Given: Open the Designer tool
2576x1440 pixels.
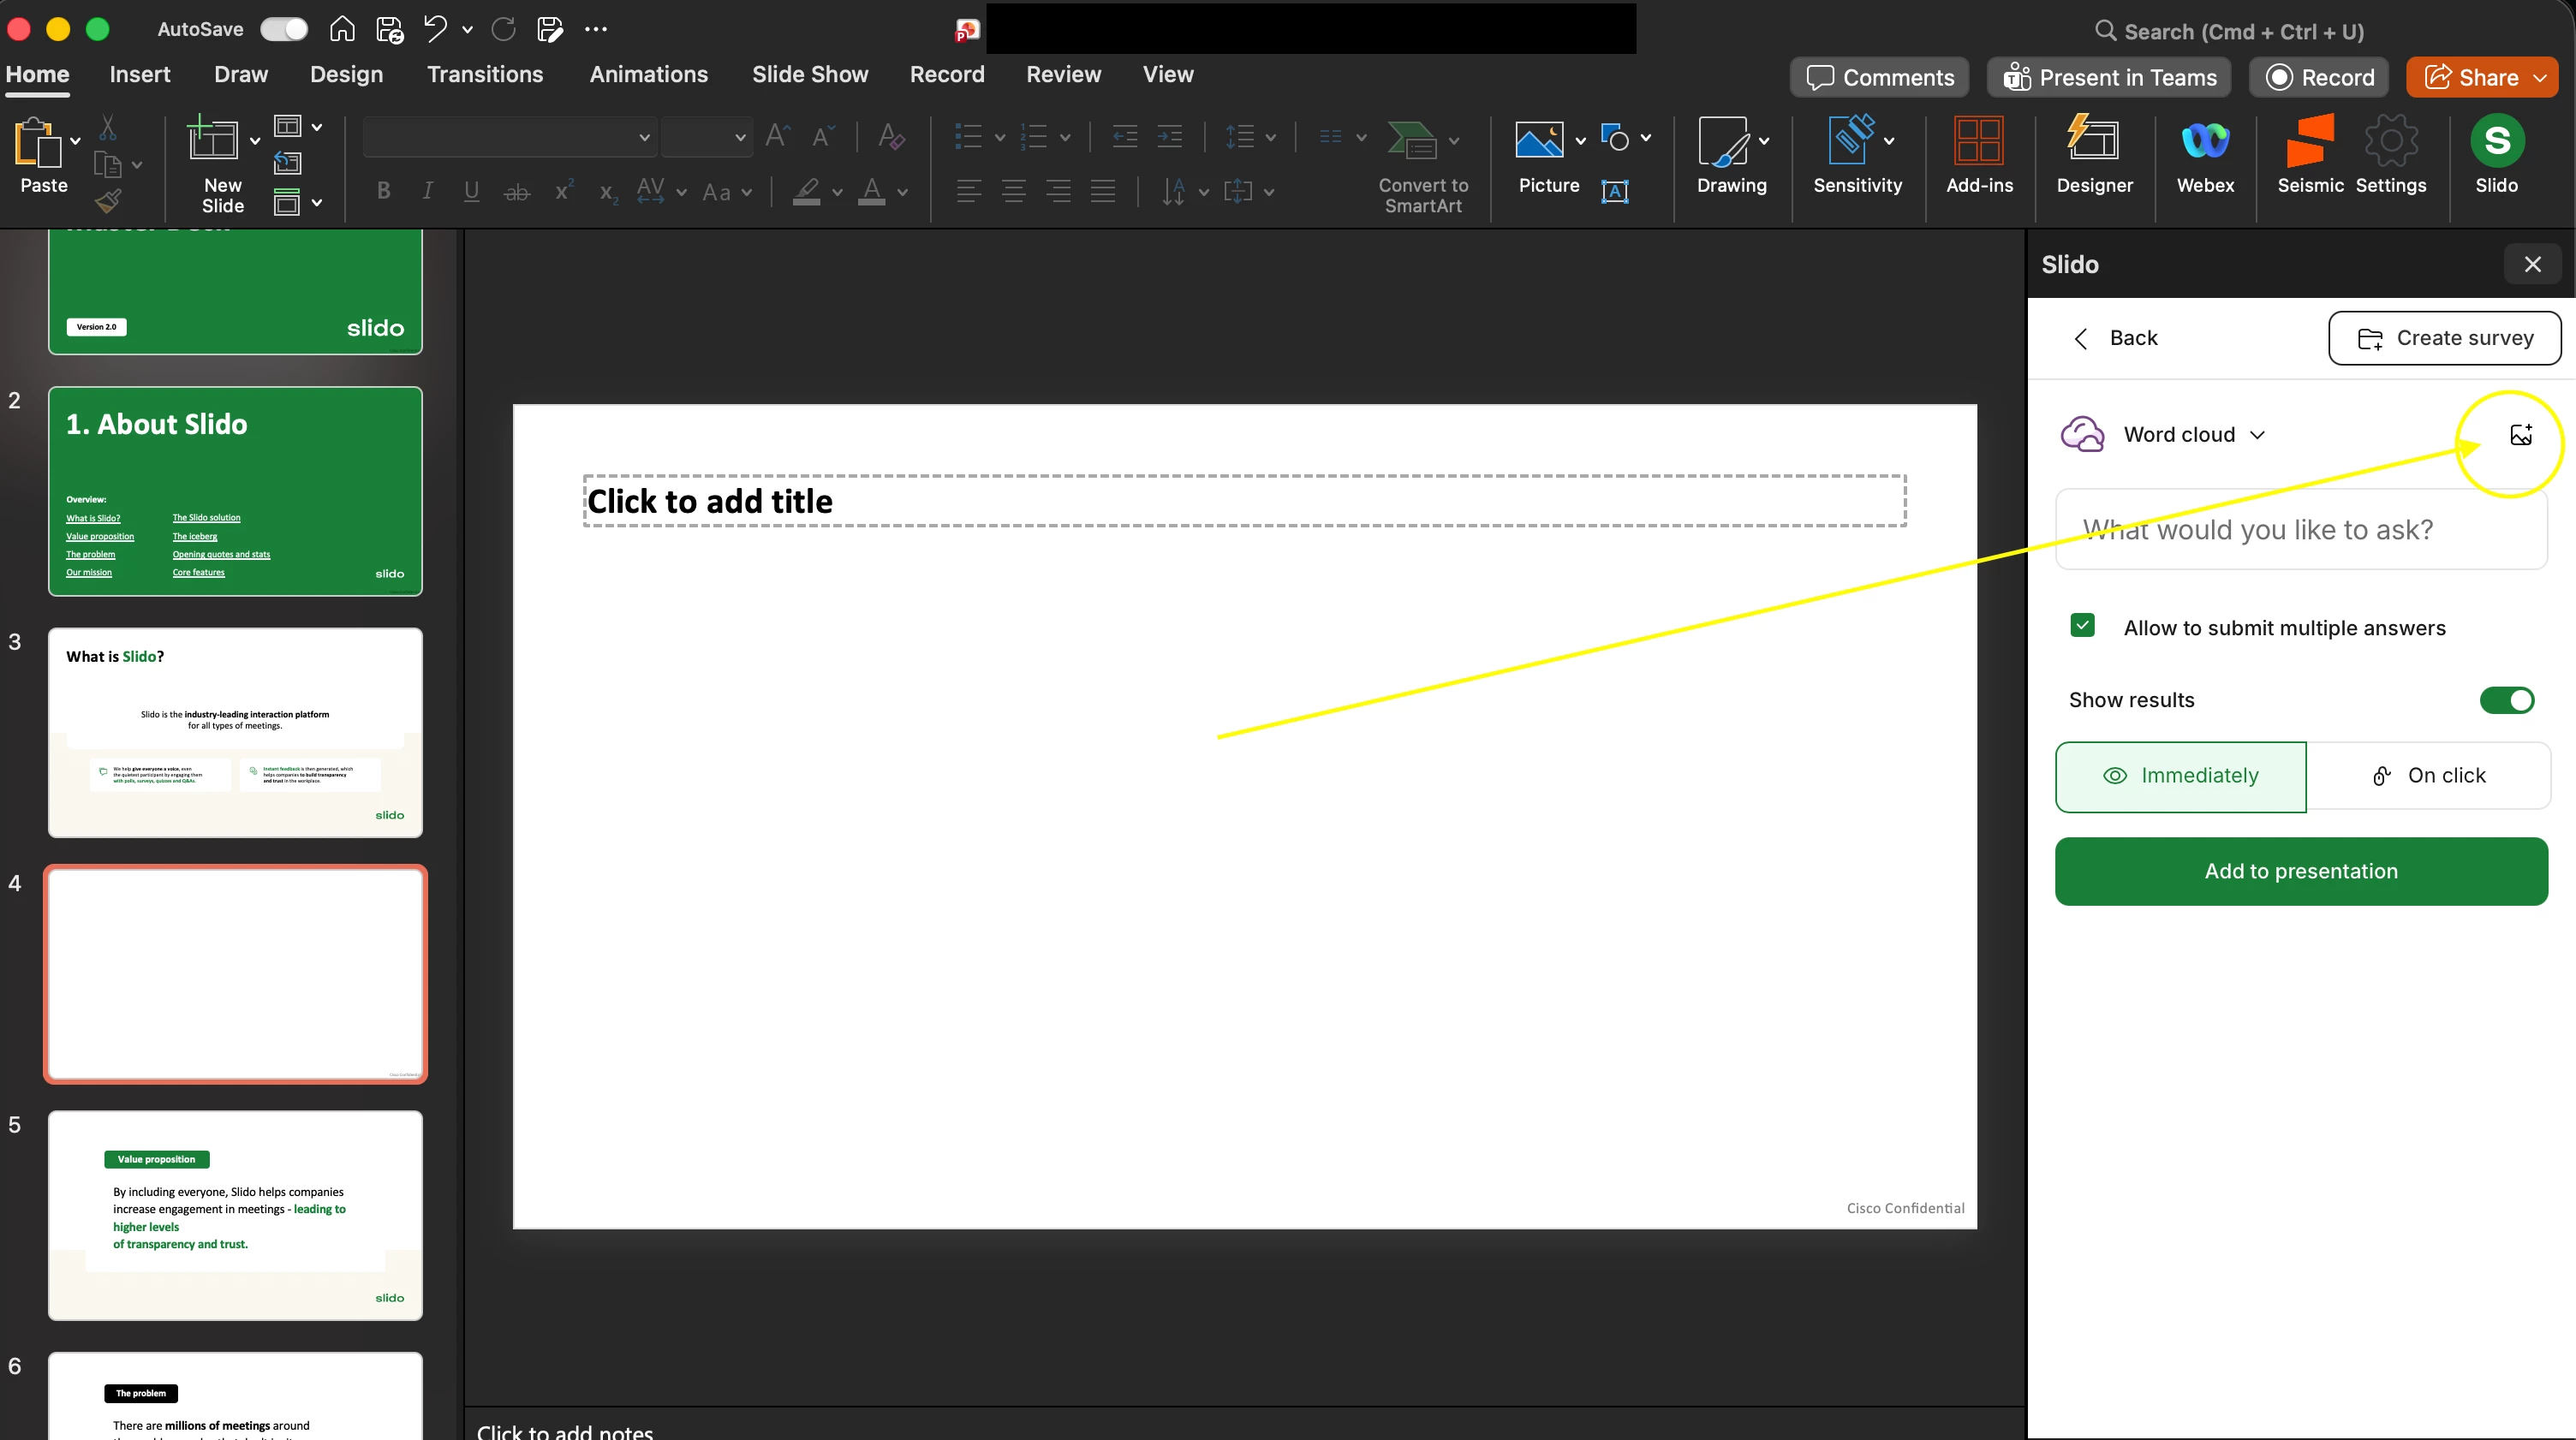Looking at the screenshot, I should 2094,142.
